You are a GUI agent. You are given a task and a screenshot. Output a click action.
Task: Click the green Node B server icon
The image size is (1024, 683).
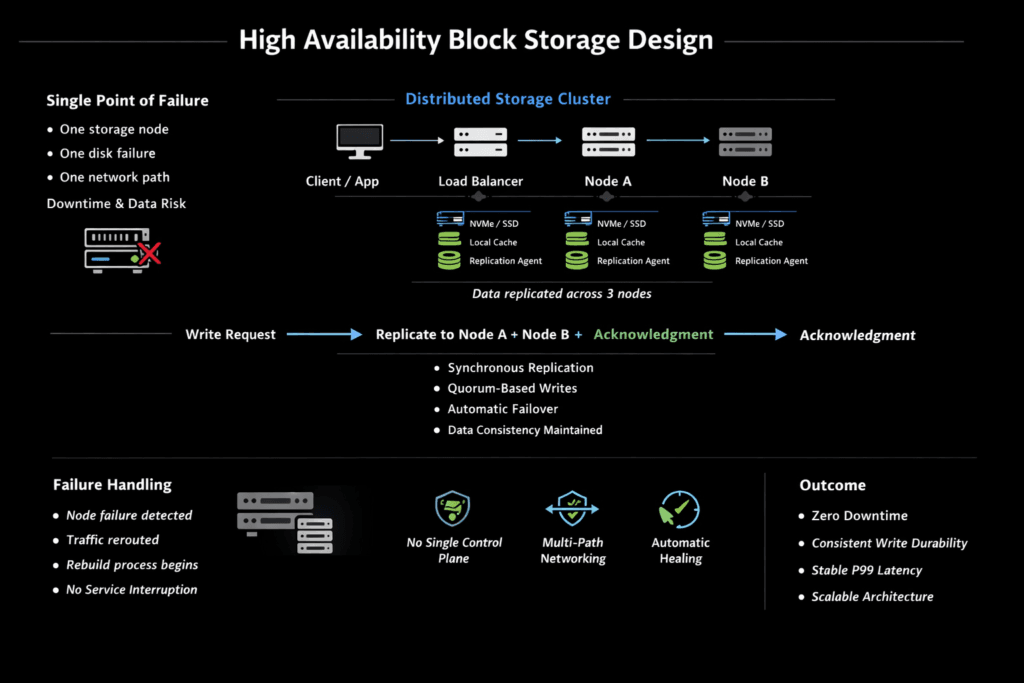(745, 142)
